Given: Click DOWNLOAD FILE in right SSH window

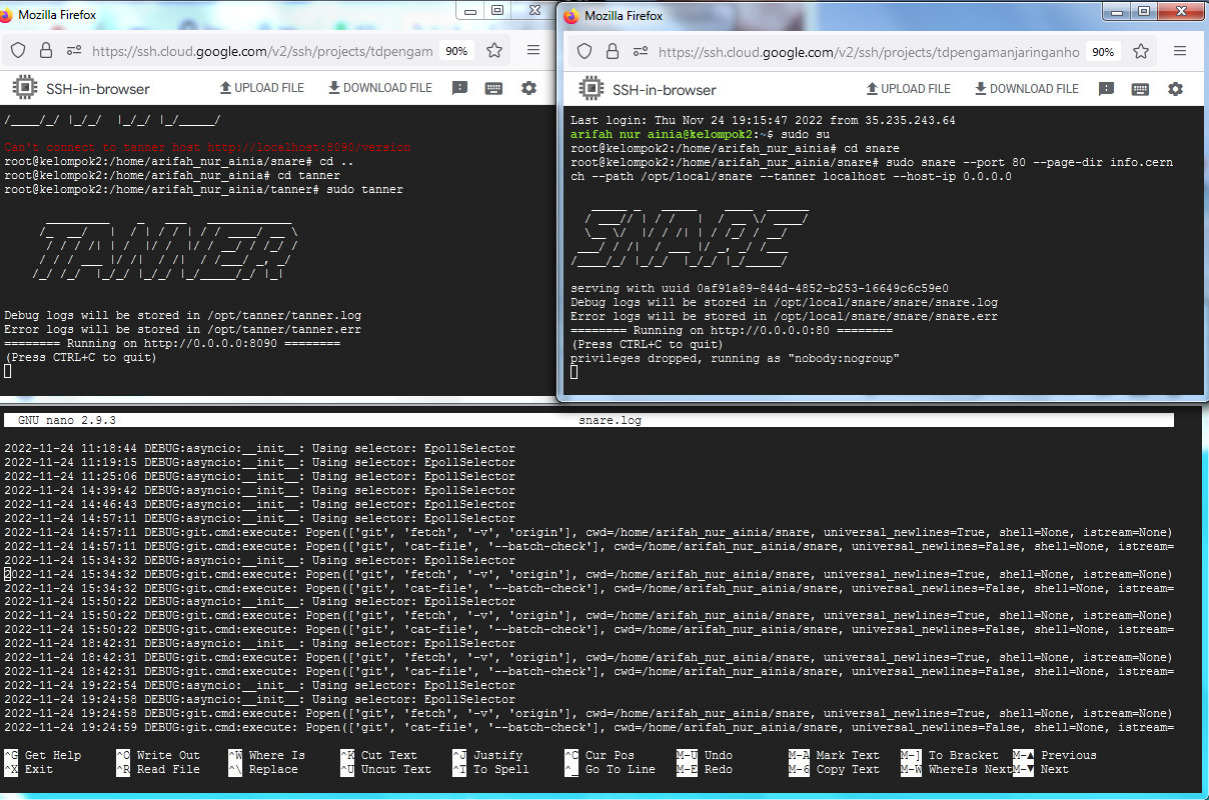Looking at the screenshot, I should point(1027,89).
